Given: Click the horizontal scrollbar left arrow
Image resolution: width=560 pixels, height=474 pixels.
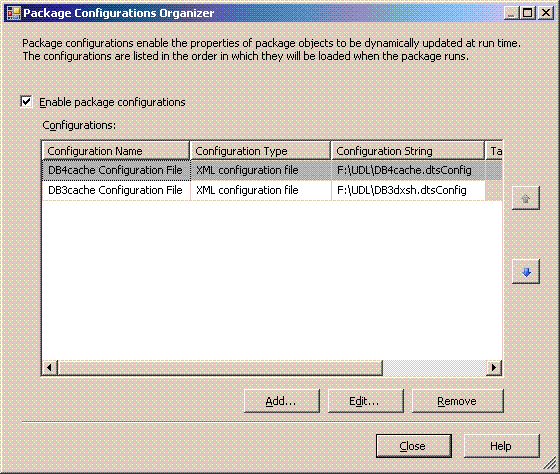Looking at the screenshot, I should tap(50, 368).
